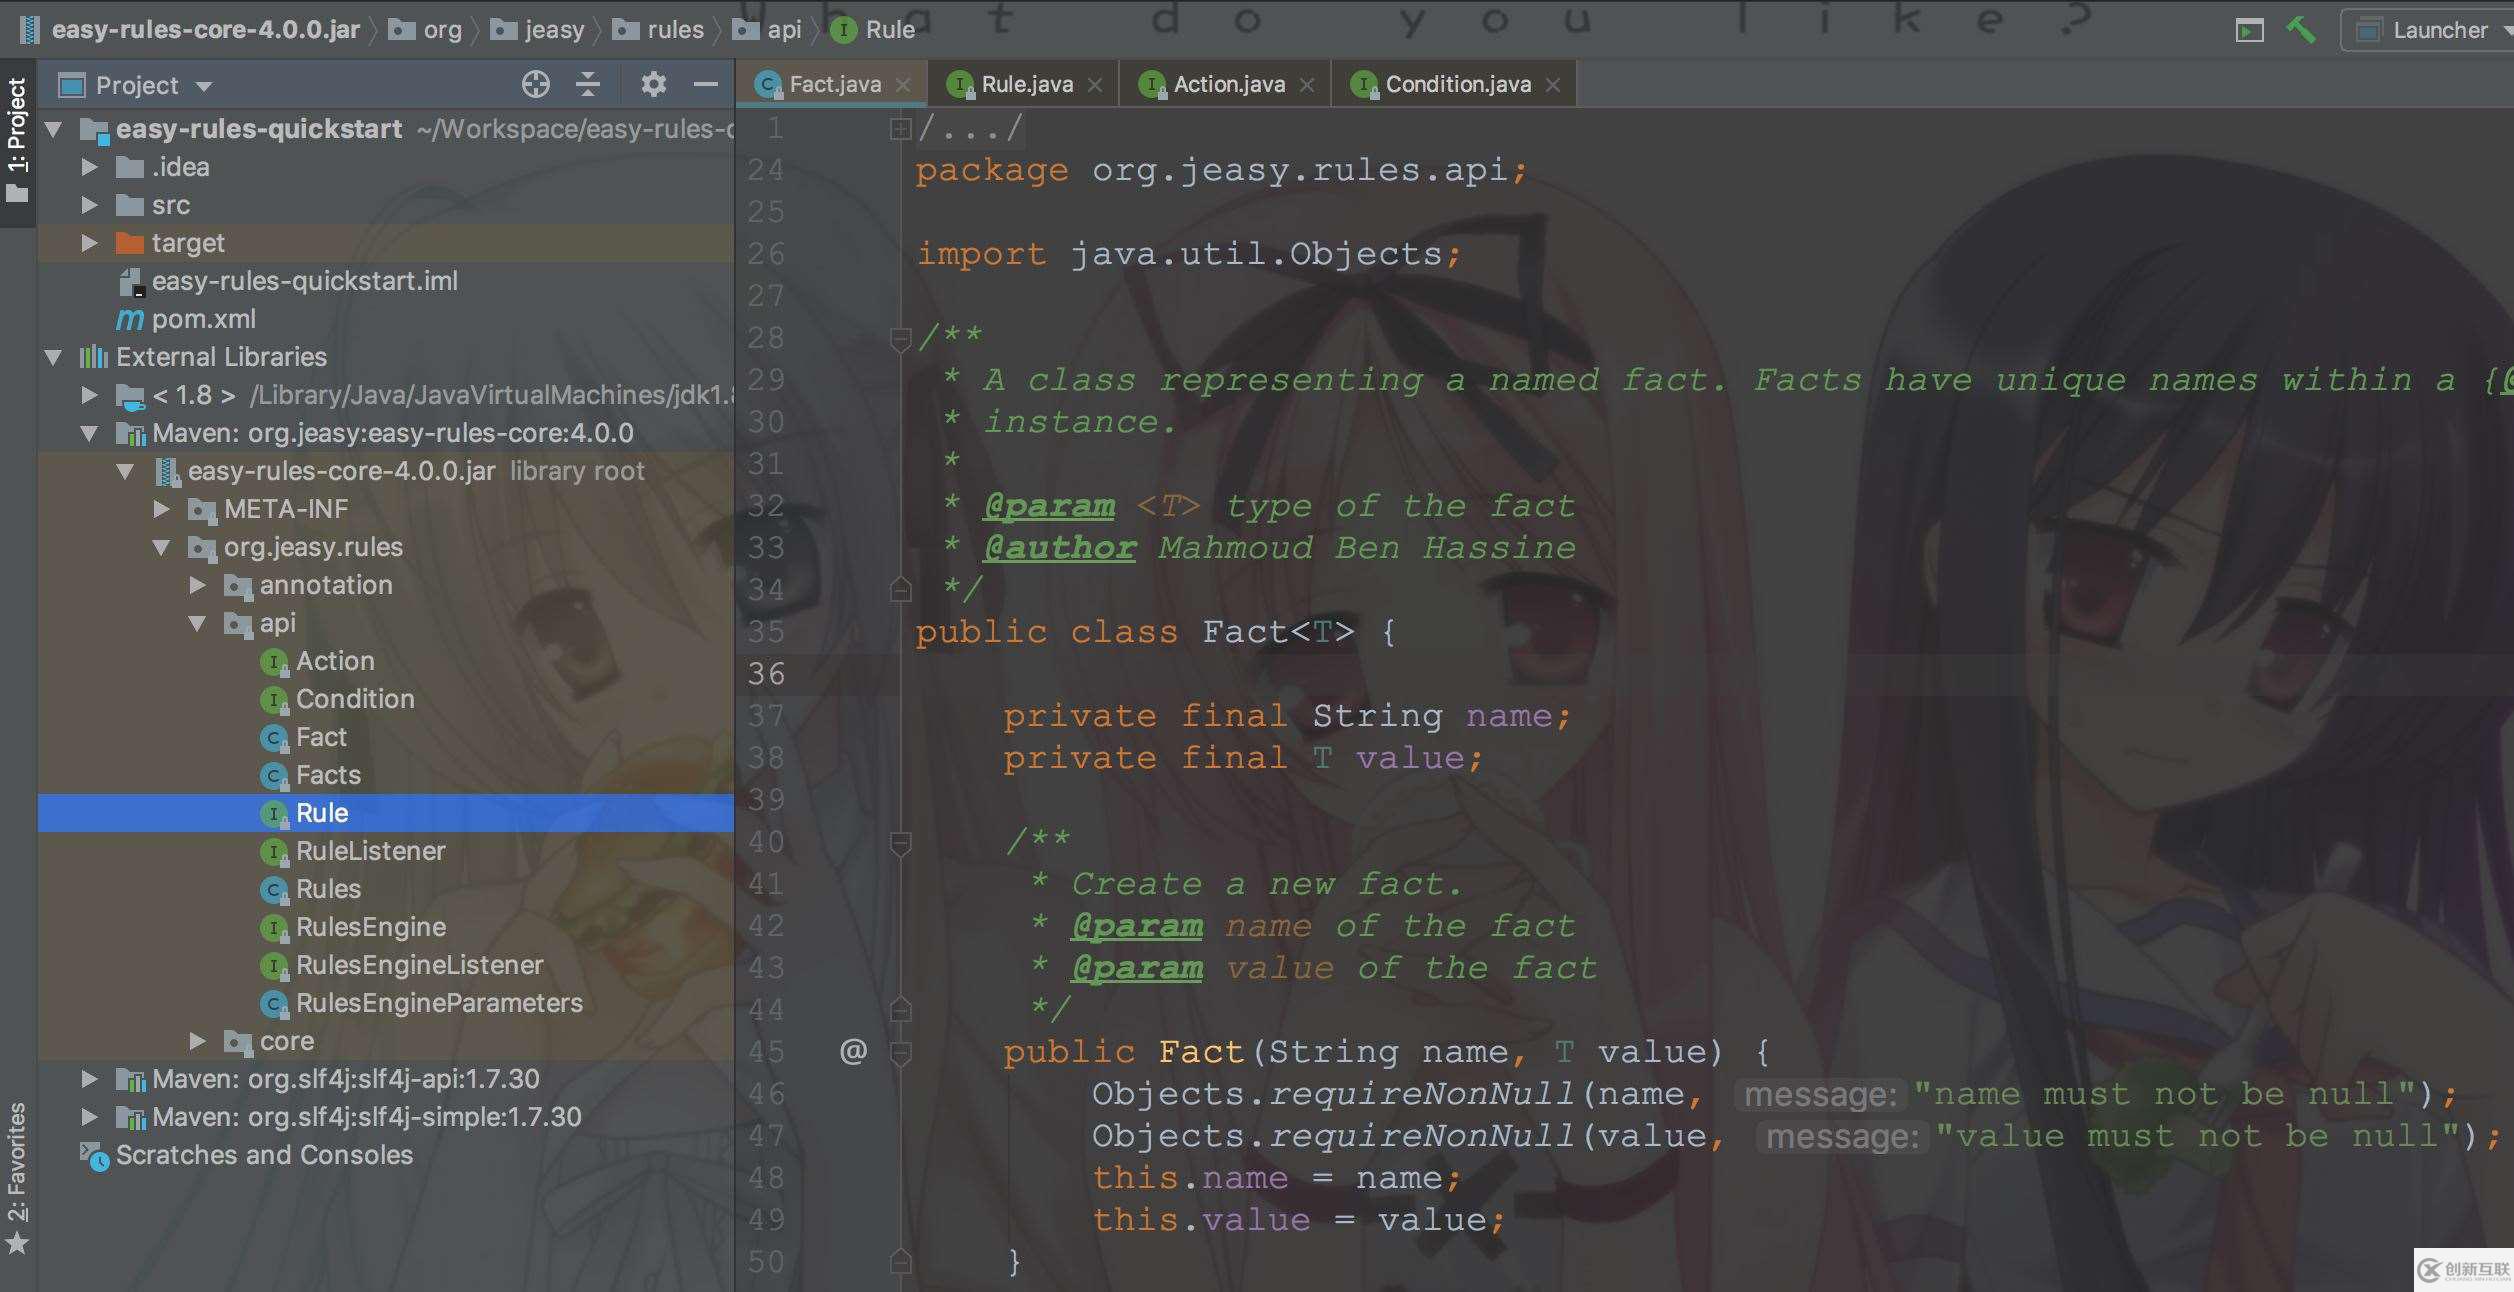
Task: Switch to the Rule.java tab
Action: pyautogui.click(x=1026, y=85)
